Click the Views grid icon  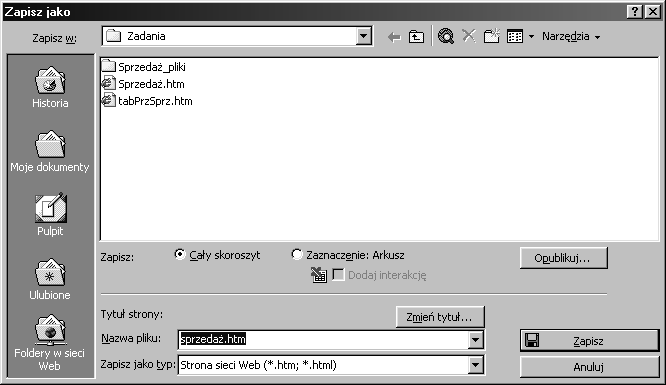click(515, 37)
